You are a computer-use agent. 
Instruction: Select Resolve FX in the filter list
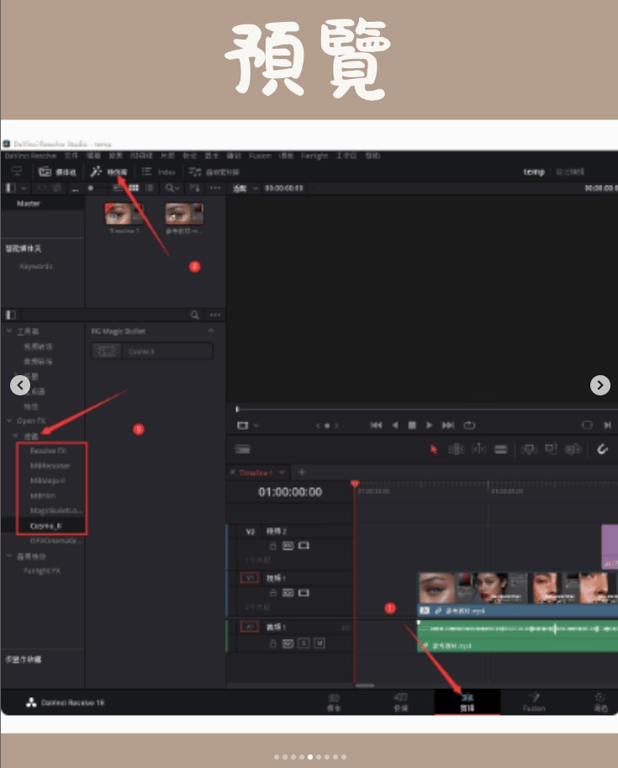[x=48, y=450]
